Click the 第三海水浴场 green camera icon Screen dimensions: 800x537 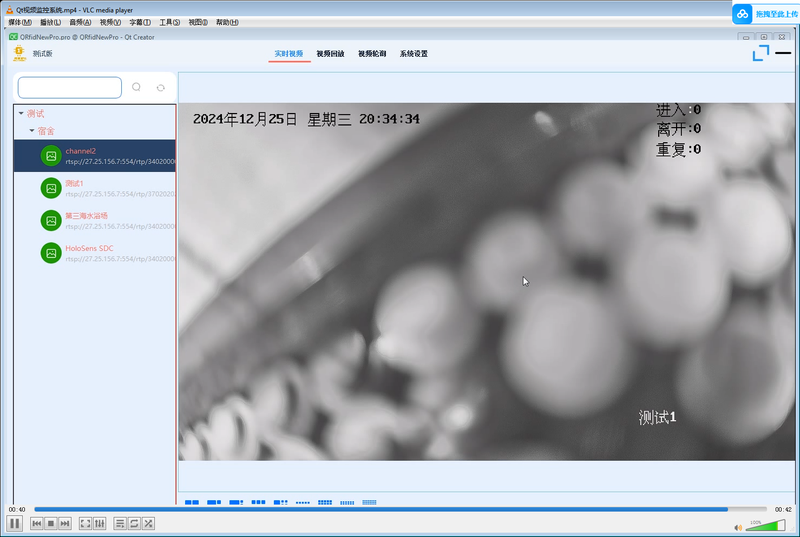point(51,221)
